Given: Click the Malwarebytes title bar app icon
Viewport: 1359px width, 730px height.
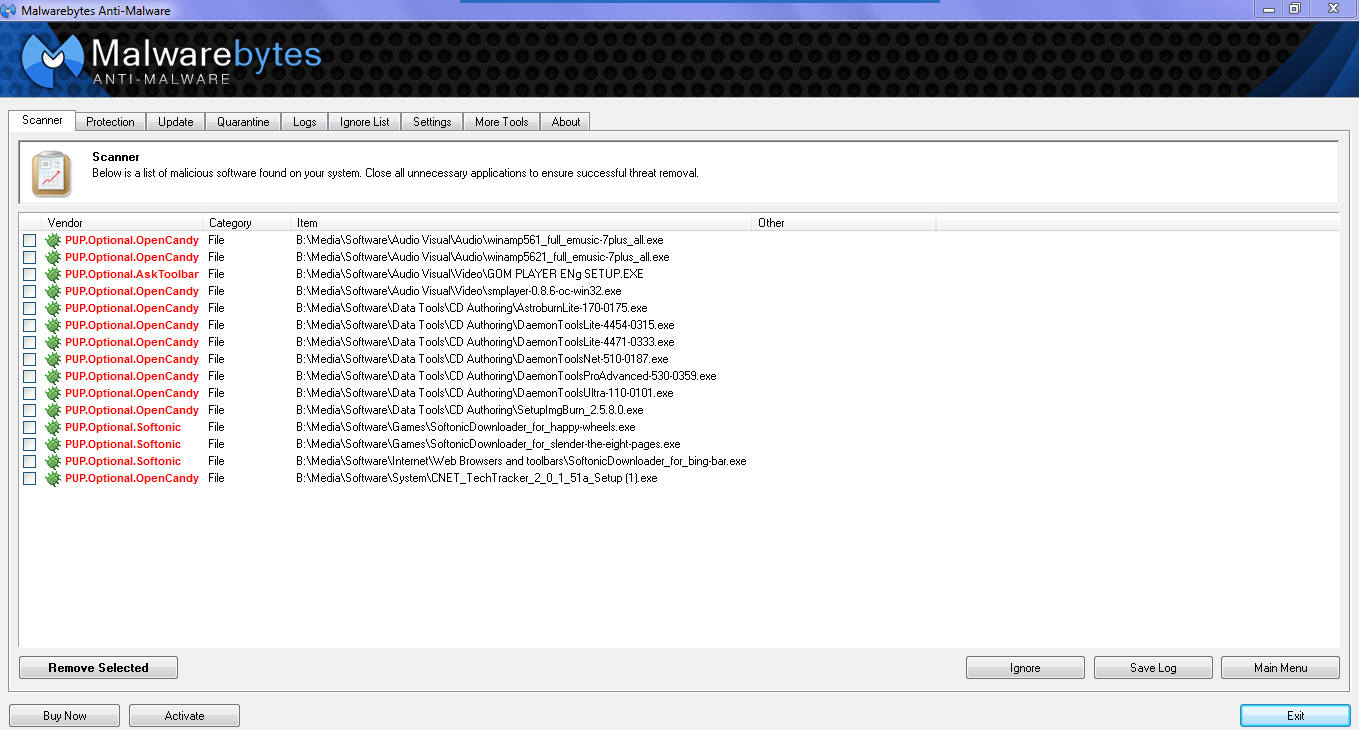Looking at the screenshot, I should pos(10,10).
